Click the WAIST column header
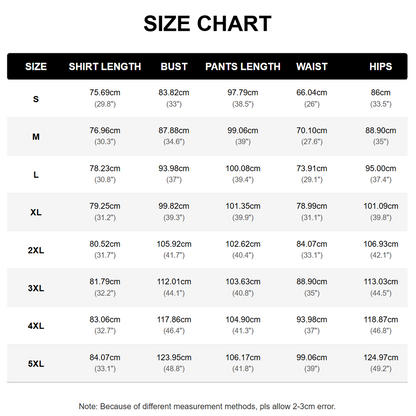Screen dimensions: 416x416 [312, 67]
